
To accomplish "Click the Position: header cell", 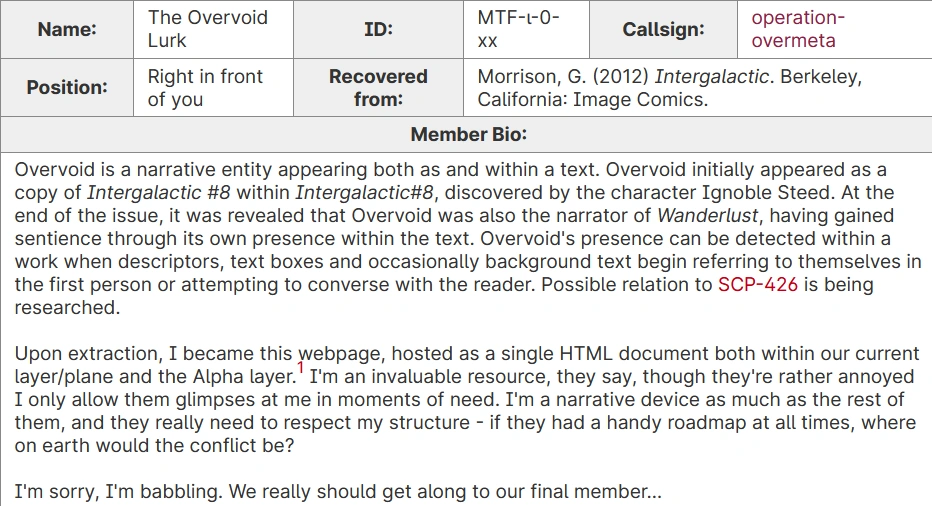I will tap(67, 87).
